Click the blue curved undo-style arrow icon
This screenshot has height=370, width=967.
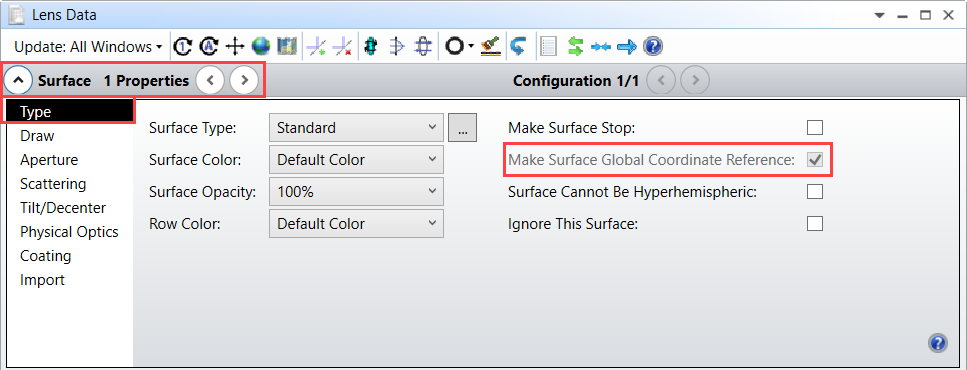(518, 46)
